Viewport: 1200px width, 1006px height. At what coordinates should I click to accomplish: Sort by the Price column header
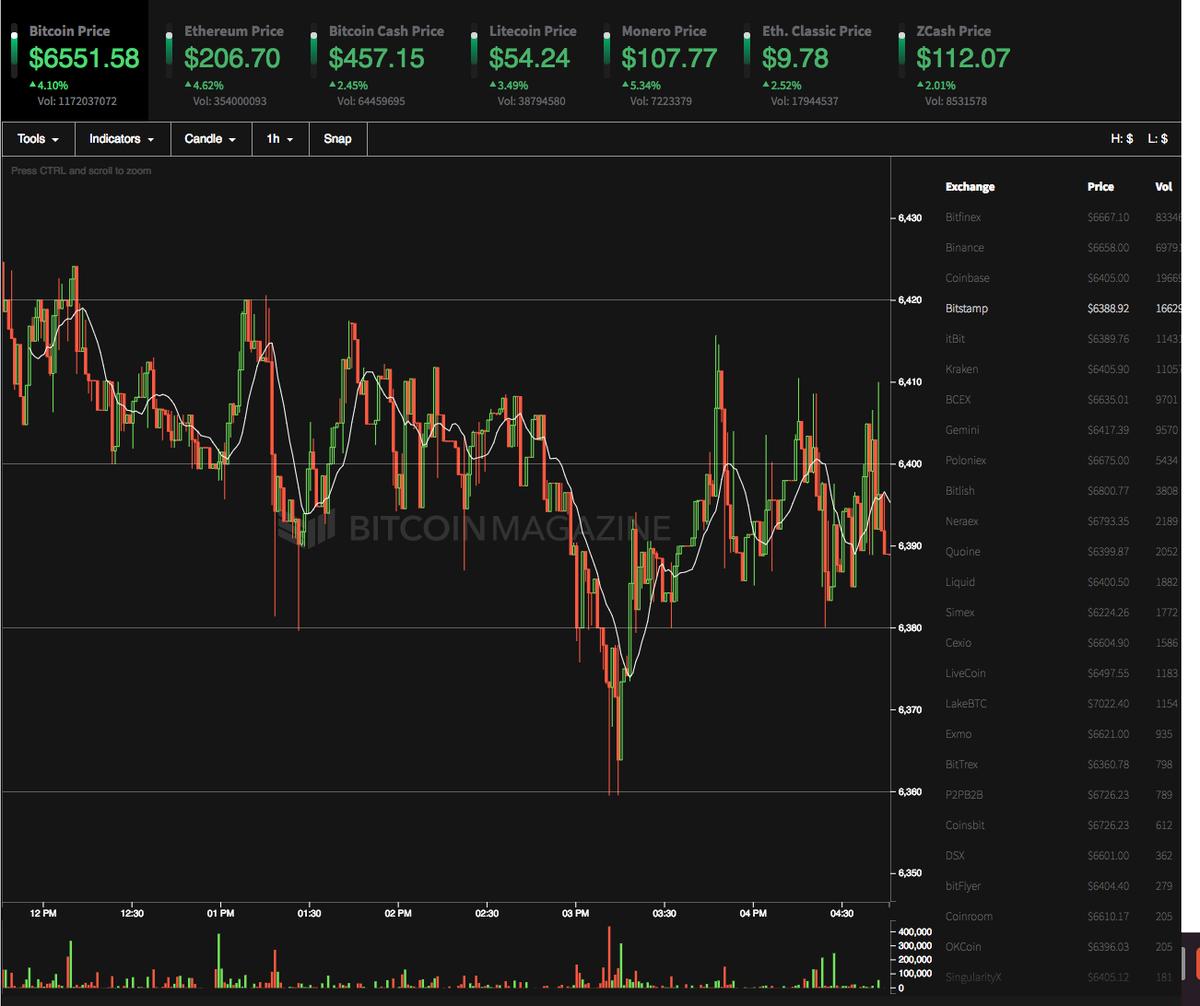pos(1100,187)
